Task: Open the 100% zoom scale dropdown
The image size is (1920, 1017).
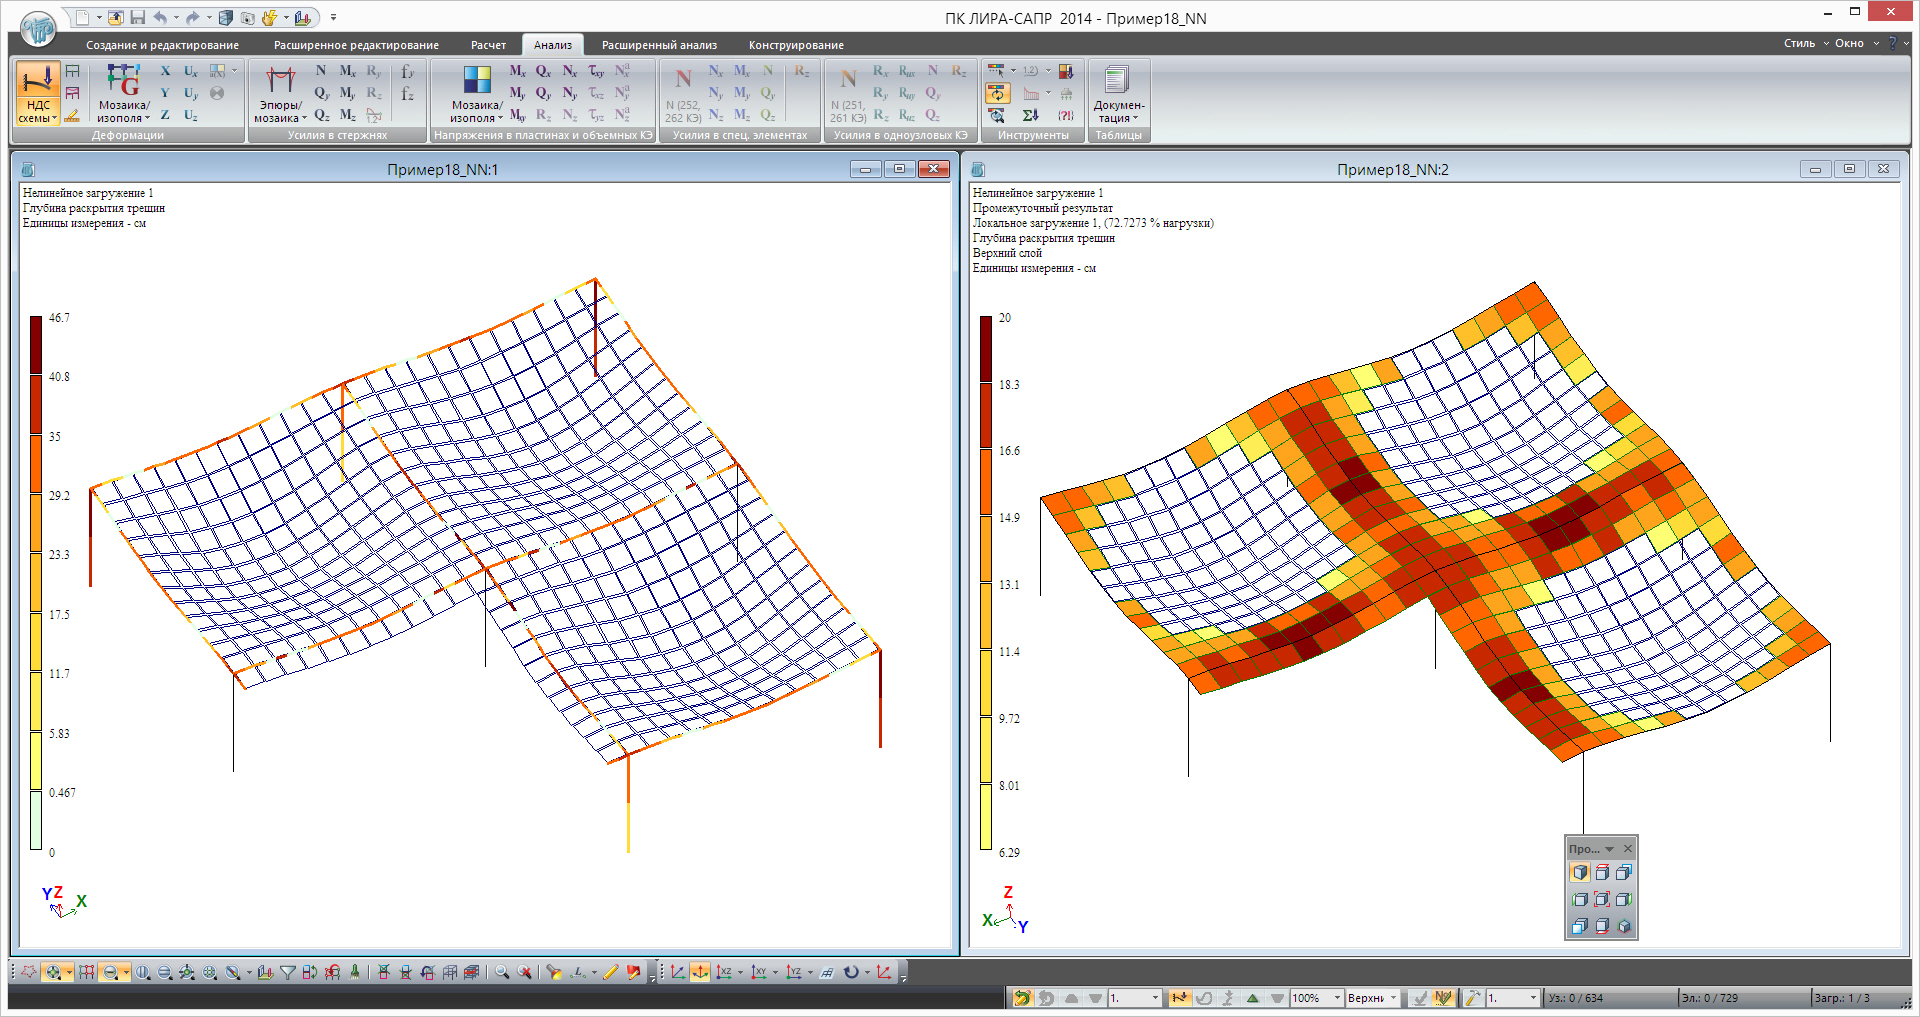Action: [x=1337, y=998]
